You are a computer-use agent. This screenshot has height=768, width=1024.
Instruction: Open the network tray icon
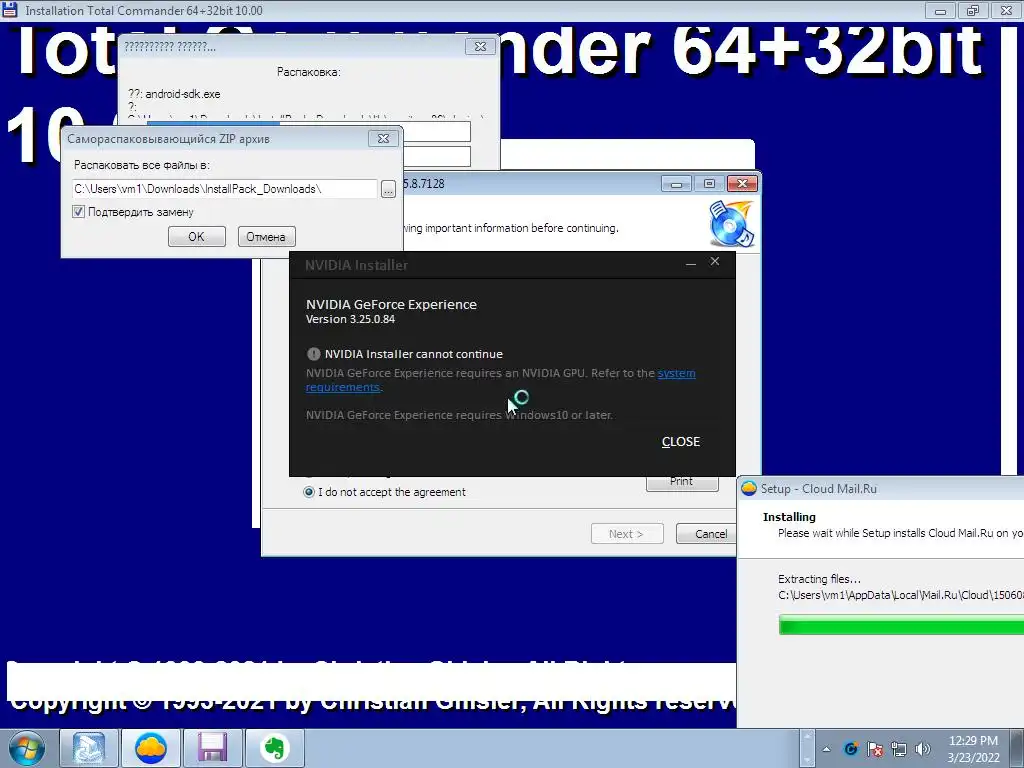[x=899, y=749]
